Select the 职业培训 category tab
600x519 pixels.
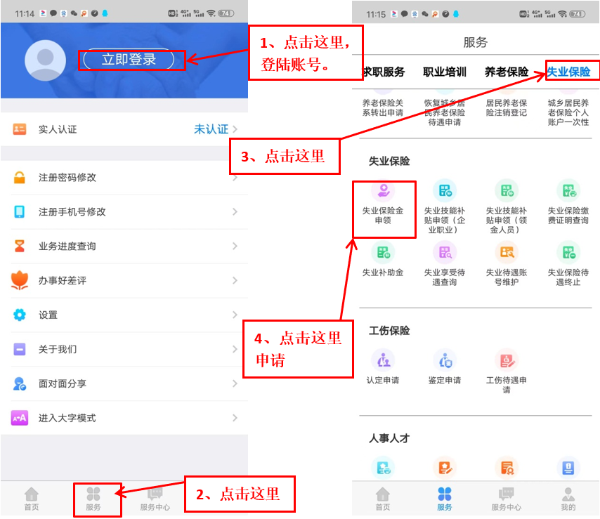[445, 72]
